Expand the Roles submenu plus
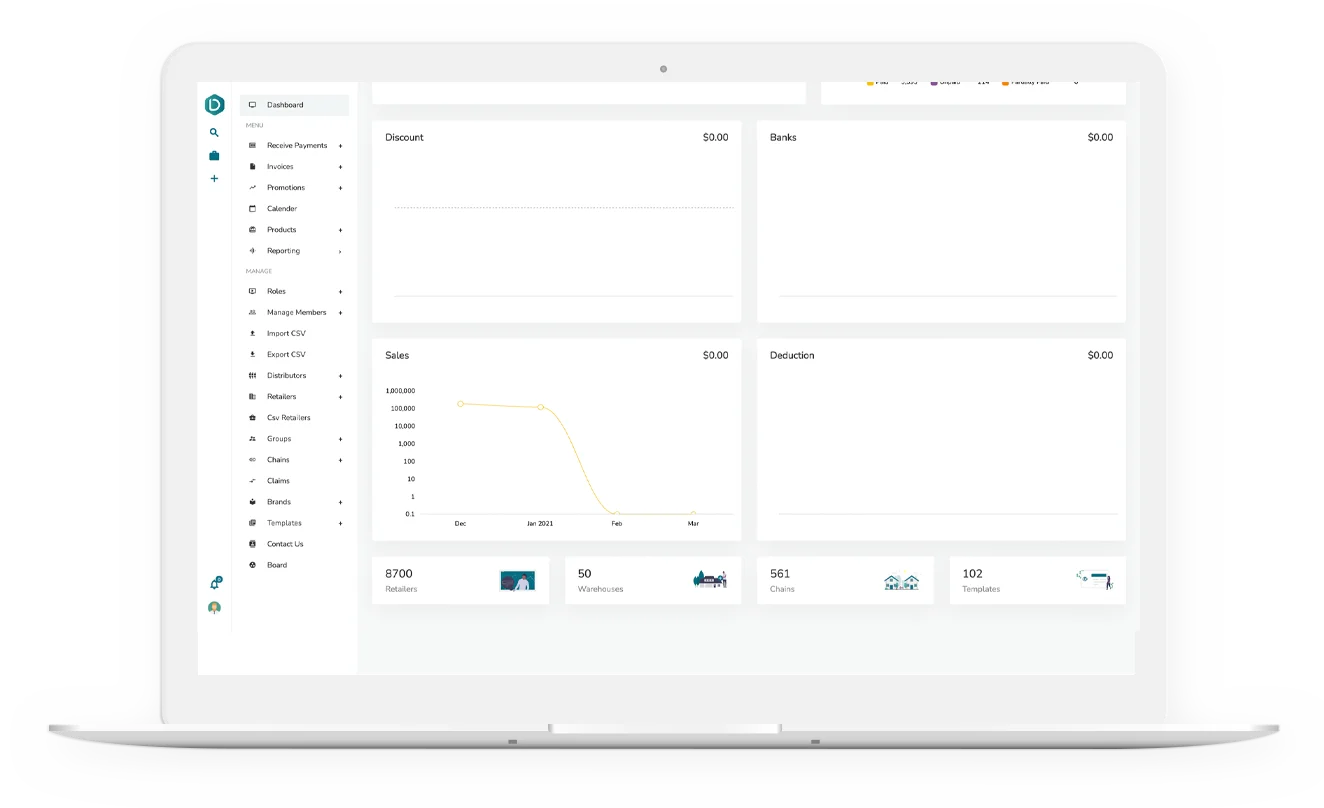Screen dimensions: 1324x808 (340, 292)
